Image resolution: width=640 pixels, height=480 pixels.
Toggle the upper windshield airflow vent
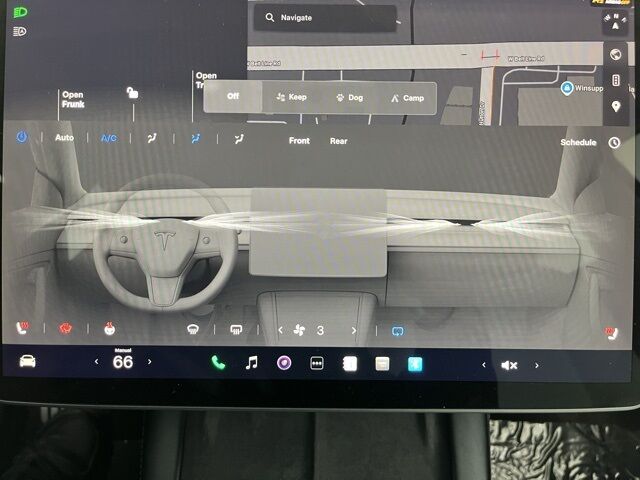click(x=152, y=139)
